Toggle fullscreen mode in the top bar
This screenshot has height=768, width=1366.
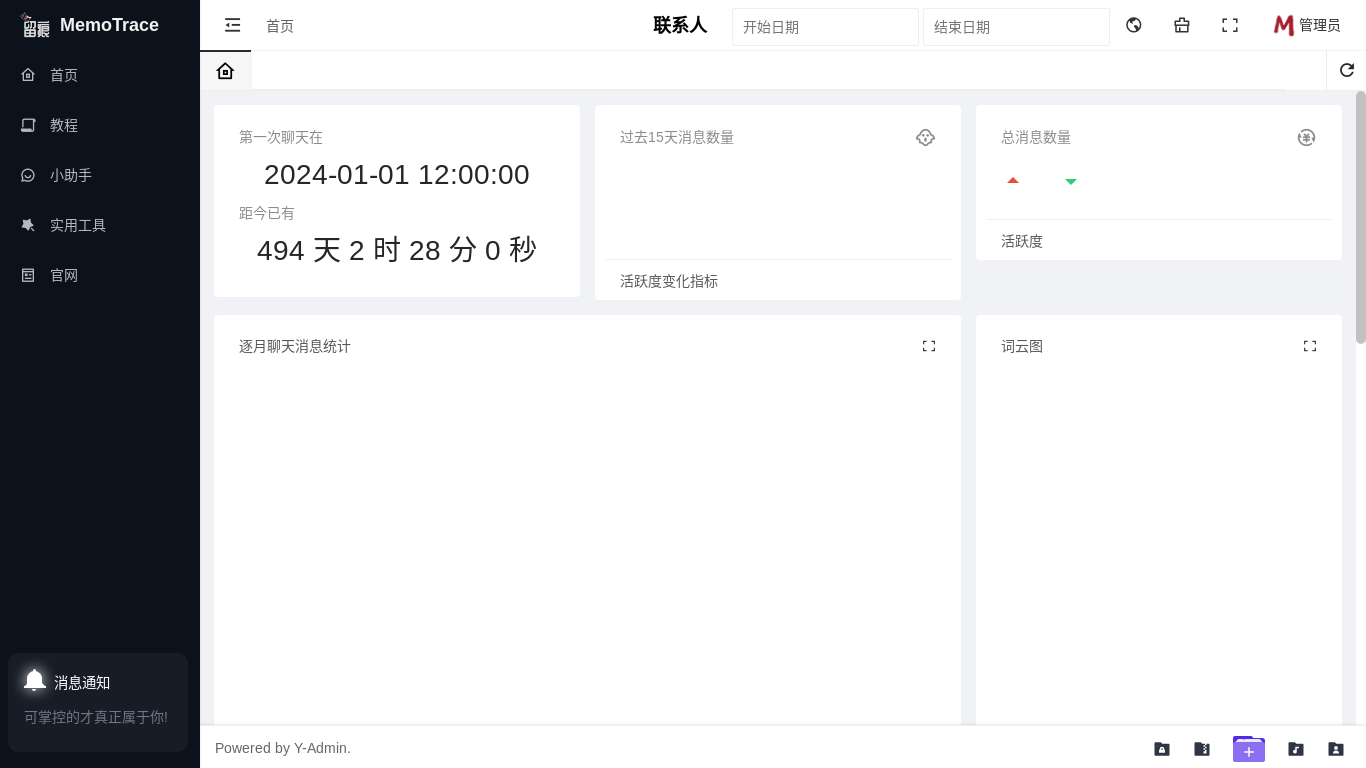[x=1230, y=25]
